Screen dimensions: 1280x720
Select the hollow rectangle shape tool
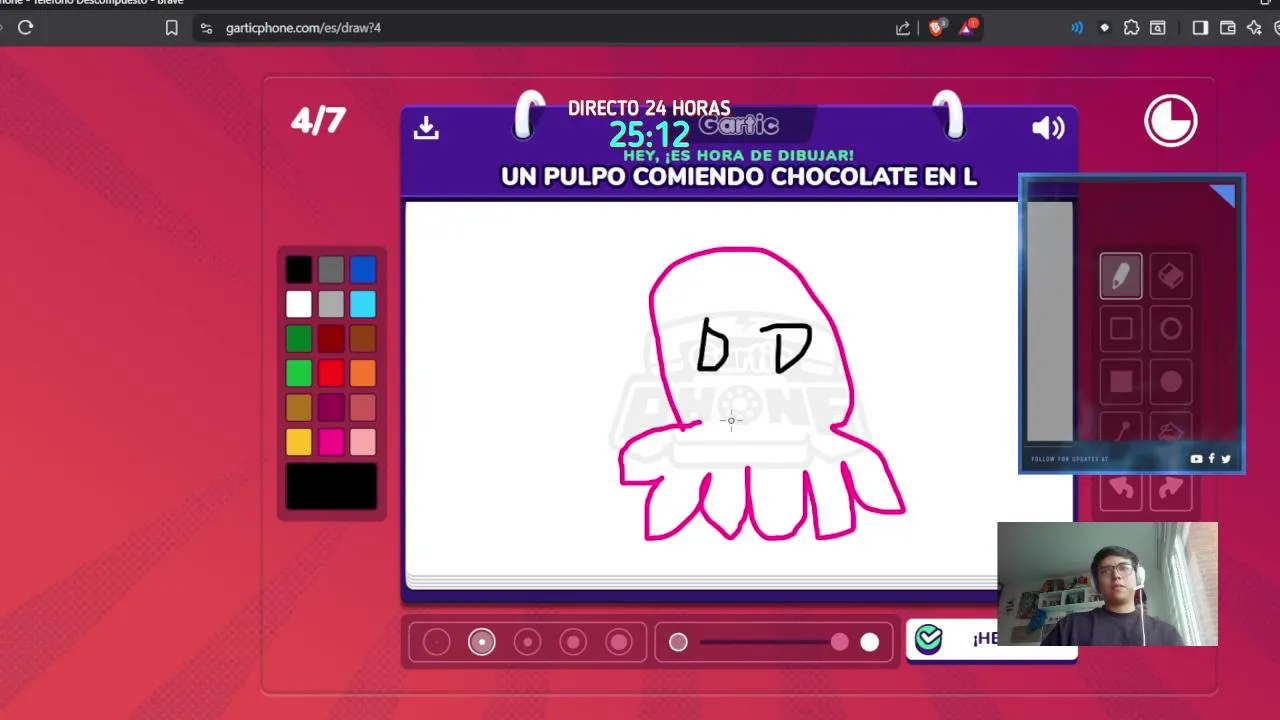point(1120,329)
